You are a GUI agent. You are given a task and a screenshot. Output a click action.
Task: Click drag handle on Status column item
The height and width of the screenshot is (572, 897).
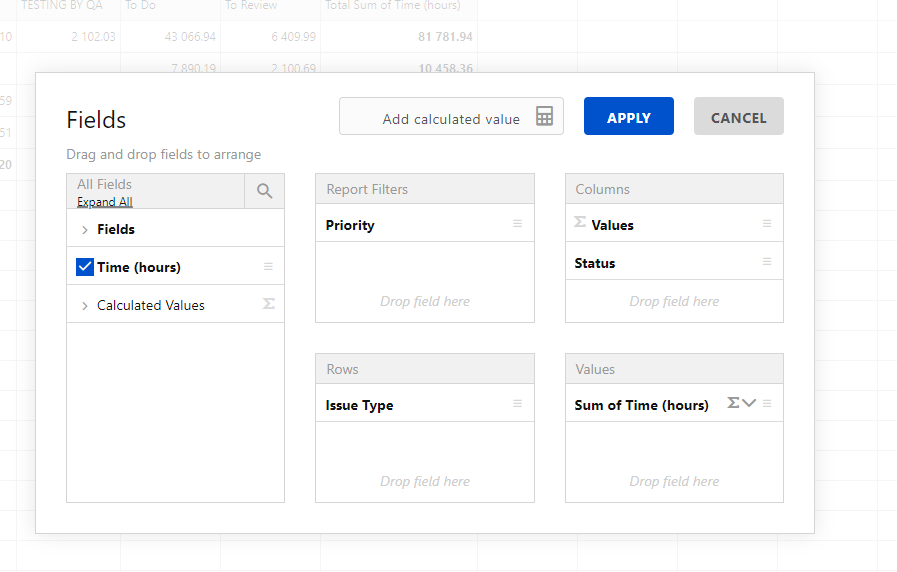tap(767, 262)
